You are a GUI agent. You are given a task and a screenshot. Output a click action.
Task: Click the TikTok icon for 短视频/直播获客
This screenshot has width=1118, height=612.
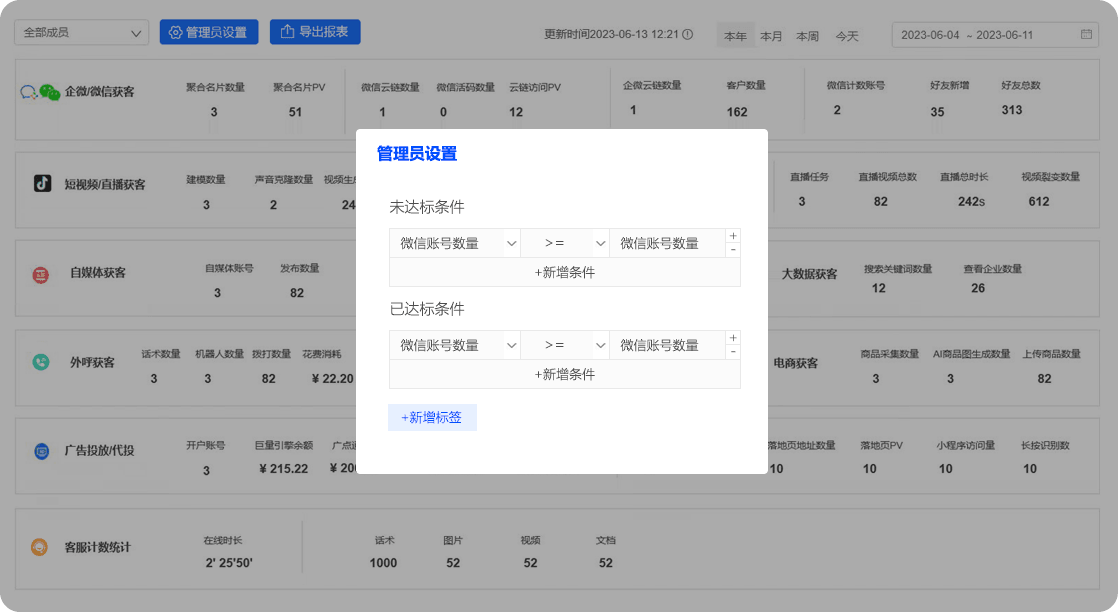42,183
